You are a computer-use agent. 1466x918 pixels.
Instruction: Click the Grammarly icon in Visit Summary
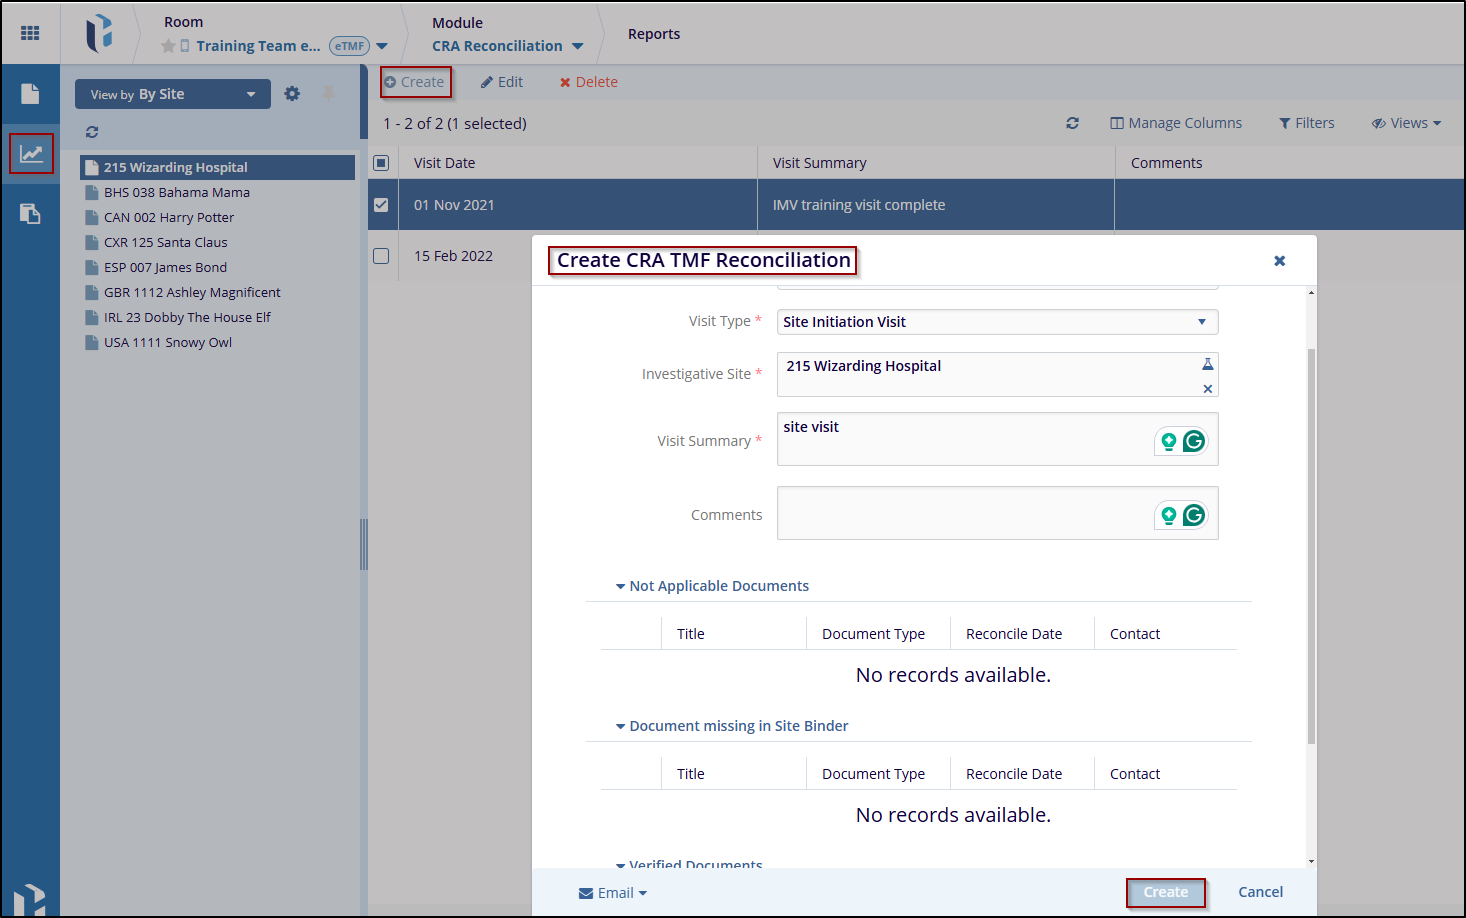tap(1193, 441)
